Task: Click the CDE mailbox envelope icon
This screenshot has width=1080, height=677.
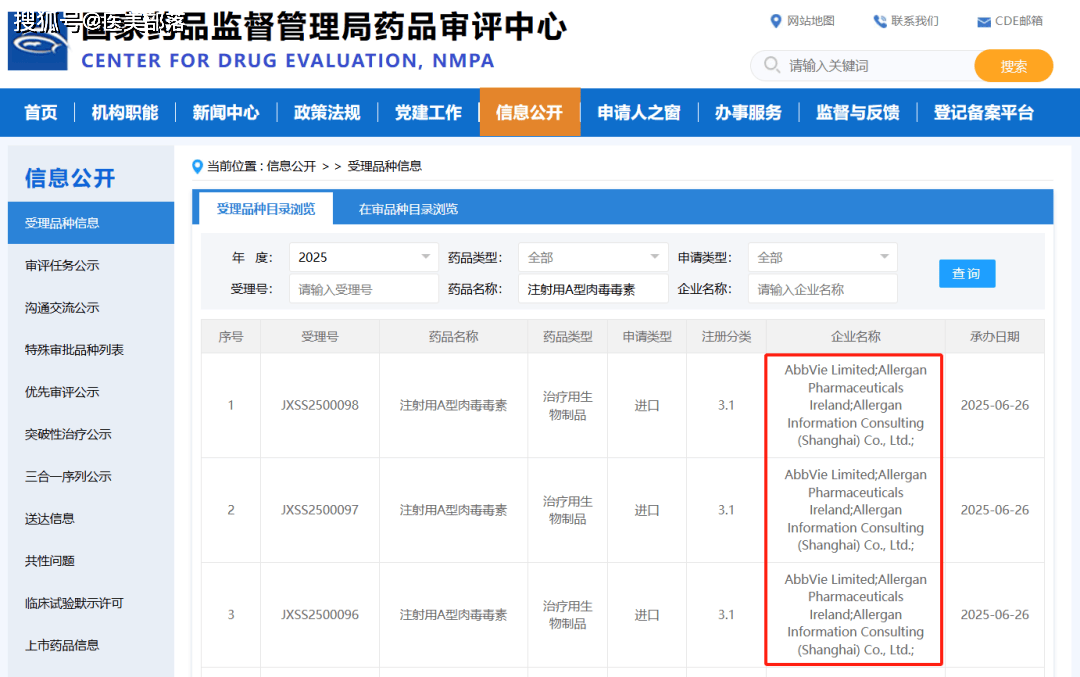Action: click(984, 22)
